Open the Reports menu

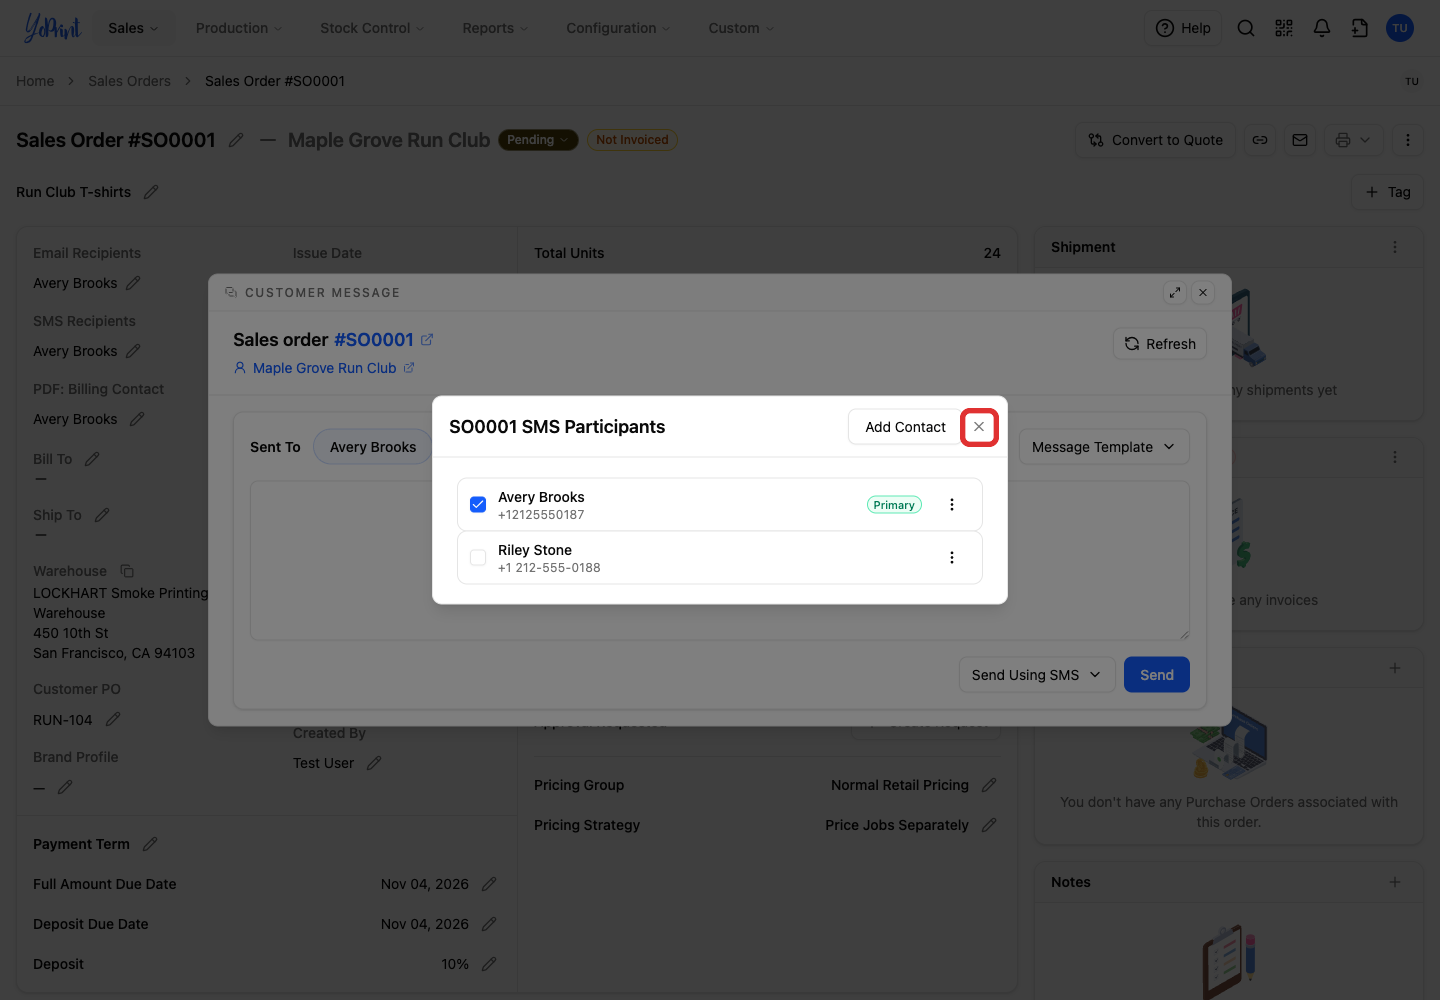point(495,28)
